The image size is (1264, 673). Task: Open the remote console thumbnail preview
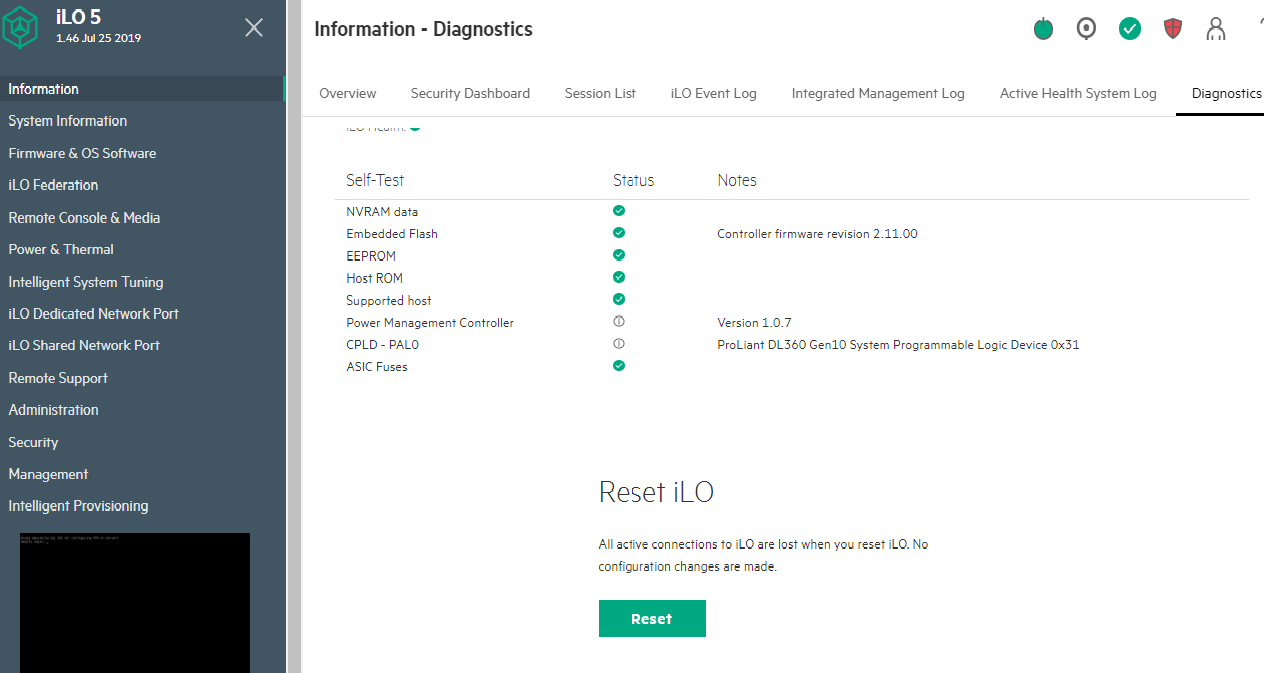coord(135,602)
